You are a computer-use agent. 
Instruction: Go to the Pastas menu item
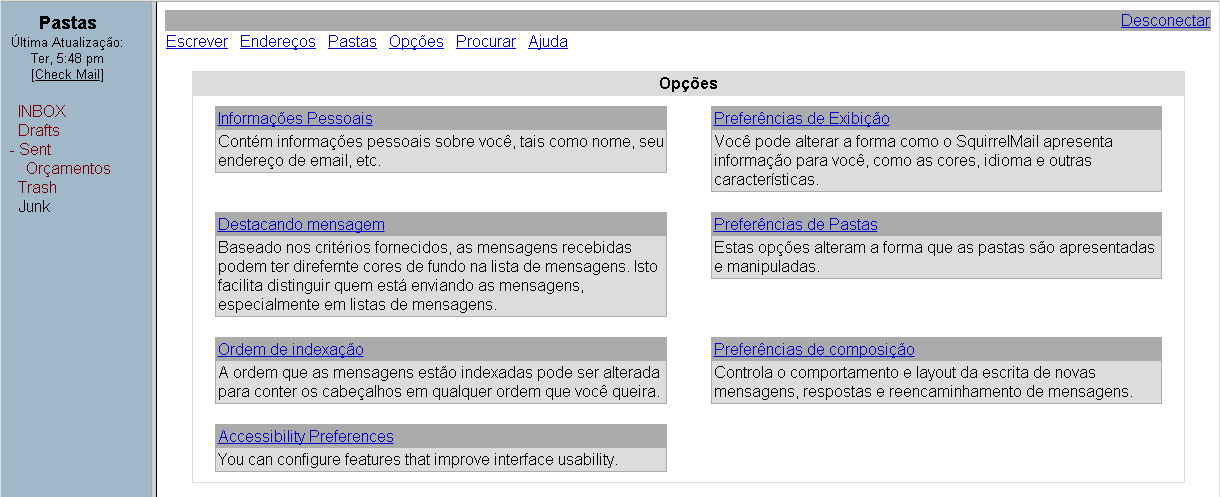point(352,42)
